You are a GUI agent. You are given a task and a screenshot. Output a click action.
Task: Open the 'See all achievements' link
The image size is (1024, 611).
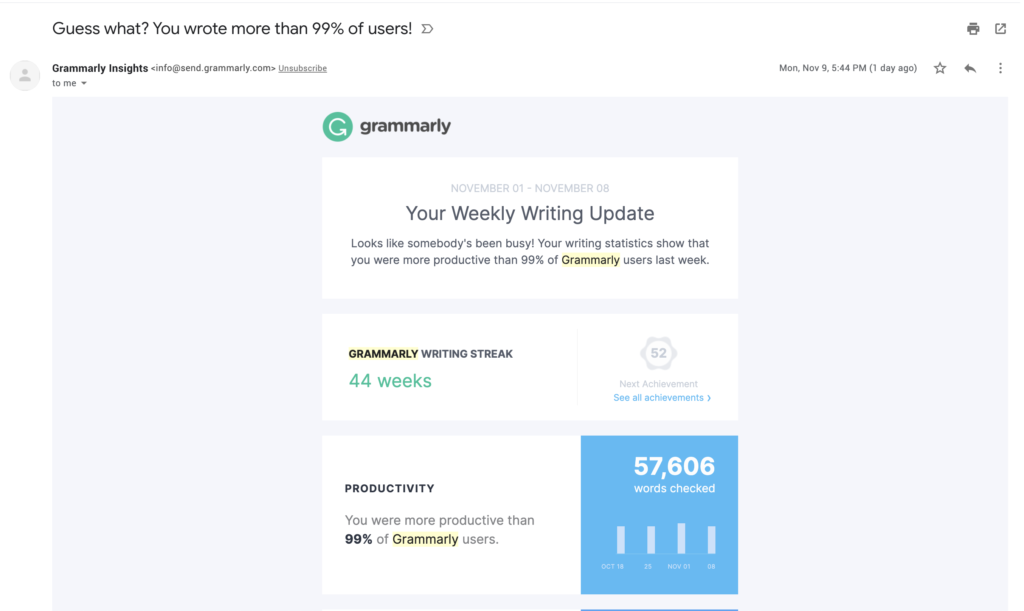(661, 397)
